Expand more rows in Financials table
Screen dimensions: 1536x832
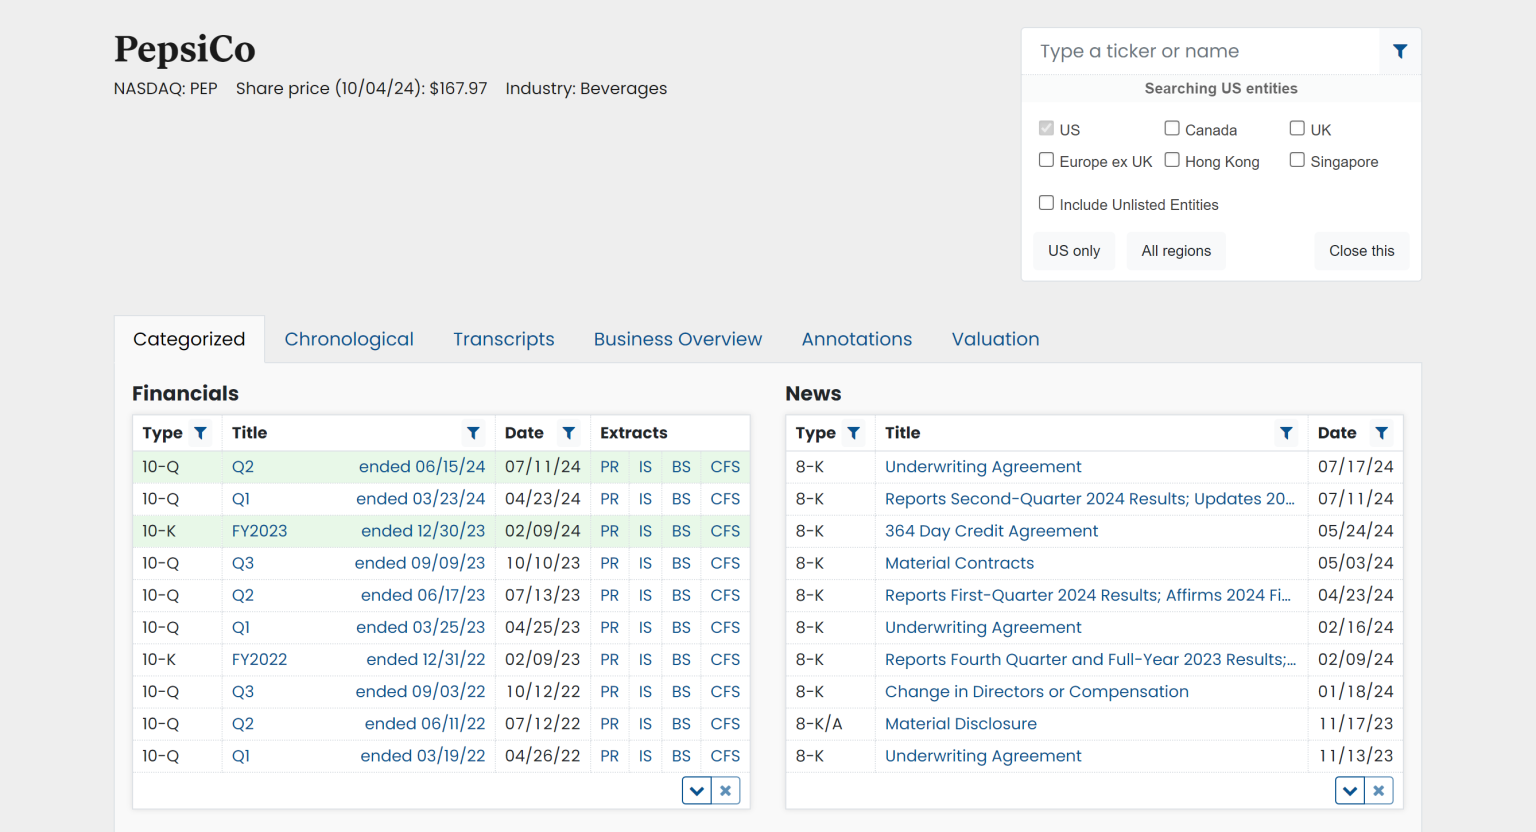click(697, 791)
